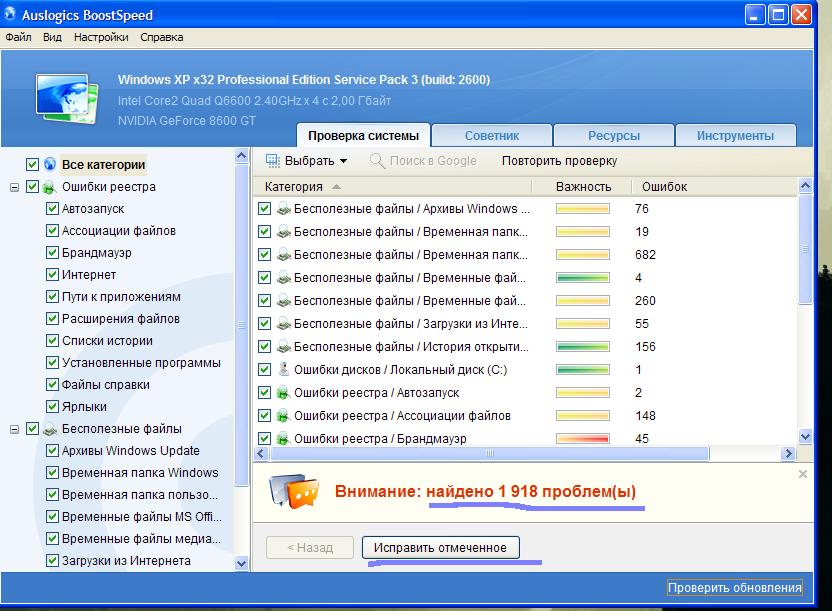Image resolution: width=832 pixels, height=611 pixels.
Task: Uncheck the Ошибки реестра / Автозапуск row checkbox
Action: coord(265,393)
